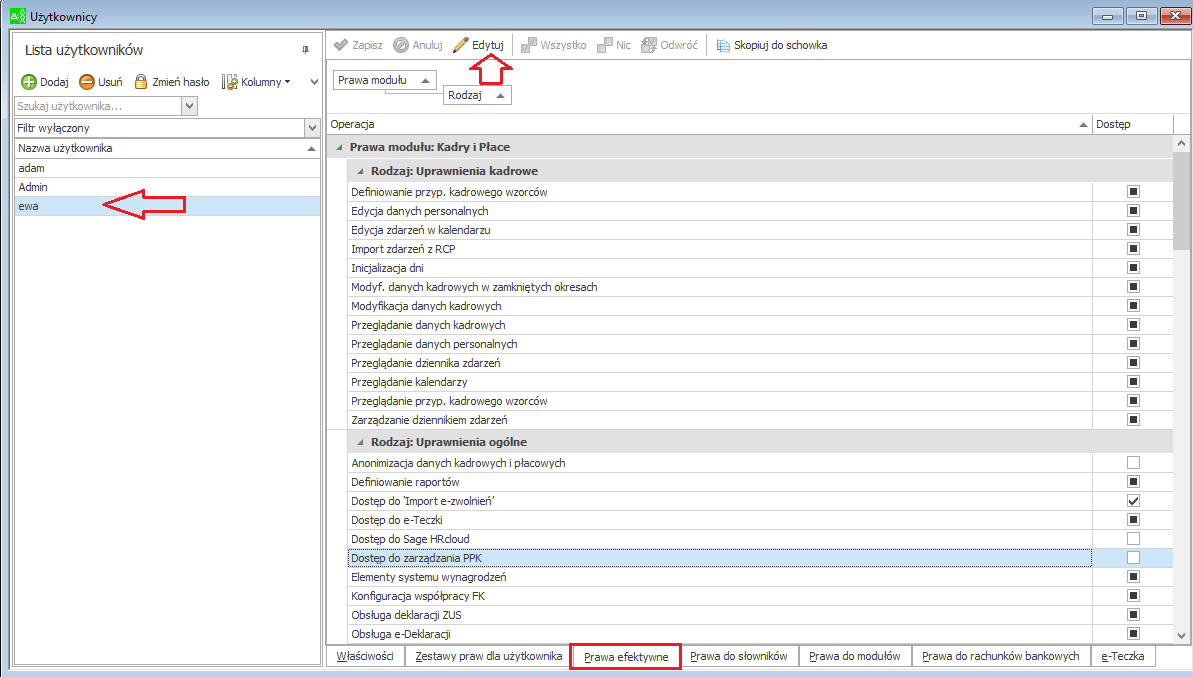Click the Prawa modułu grouping chip
Viewport: 1193px width, 677px height.
click(x=384, y=80)
